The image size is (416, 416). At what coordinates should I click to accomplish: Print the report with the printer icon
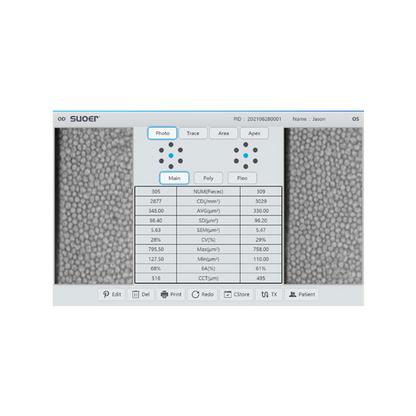click(x=171, y=294)
